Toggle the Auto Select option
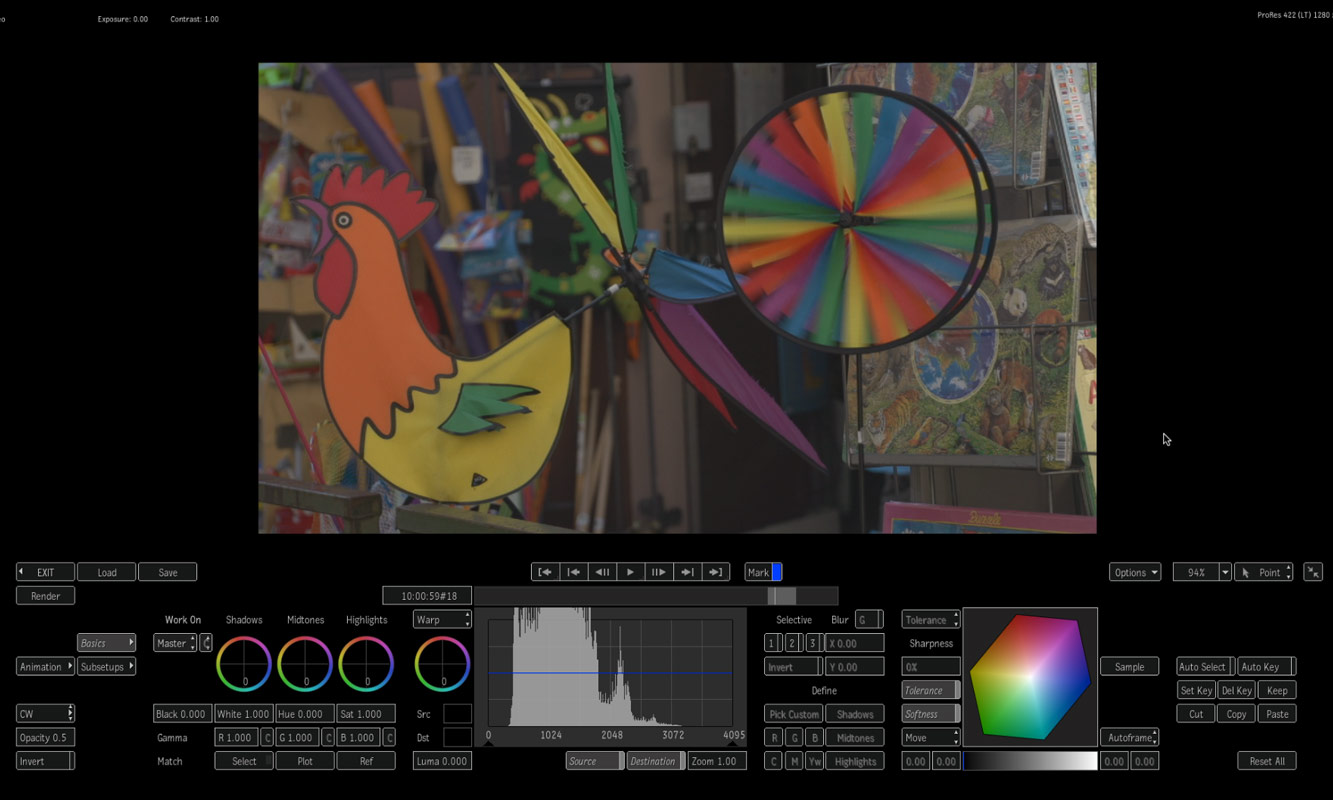 click(x=1203, y=667)
